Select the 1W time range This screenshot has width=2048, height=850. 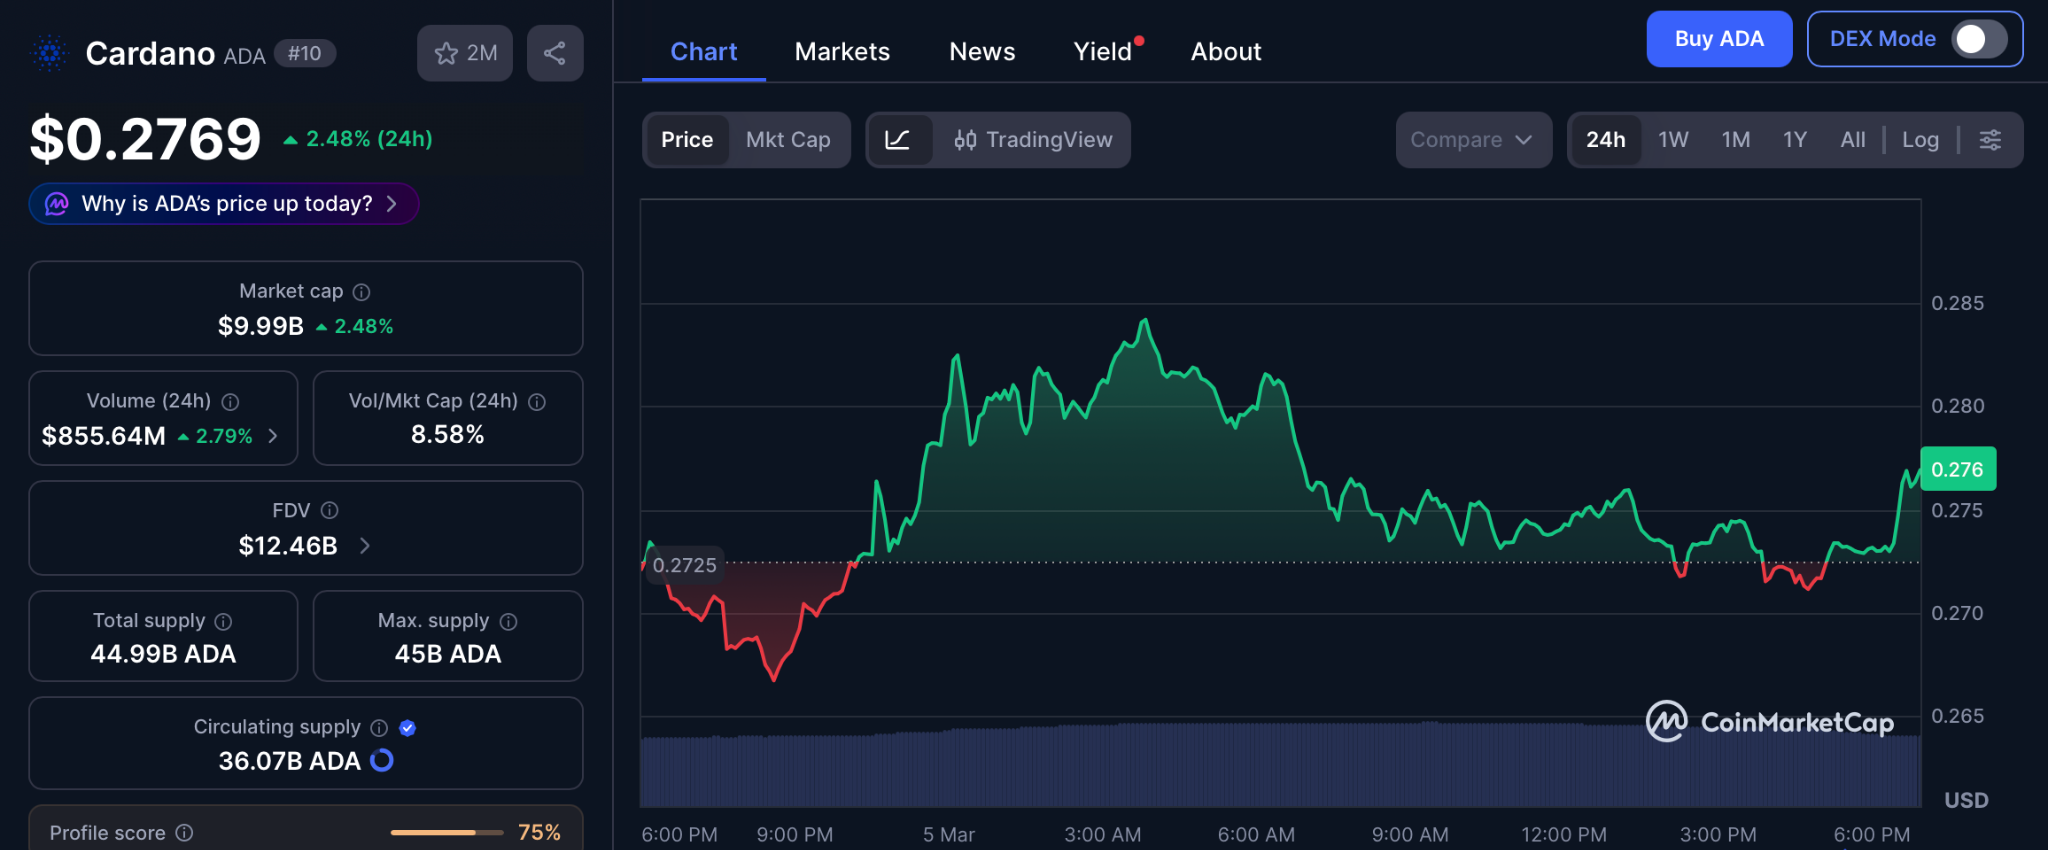click(x=1673, y=140)
